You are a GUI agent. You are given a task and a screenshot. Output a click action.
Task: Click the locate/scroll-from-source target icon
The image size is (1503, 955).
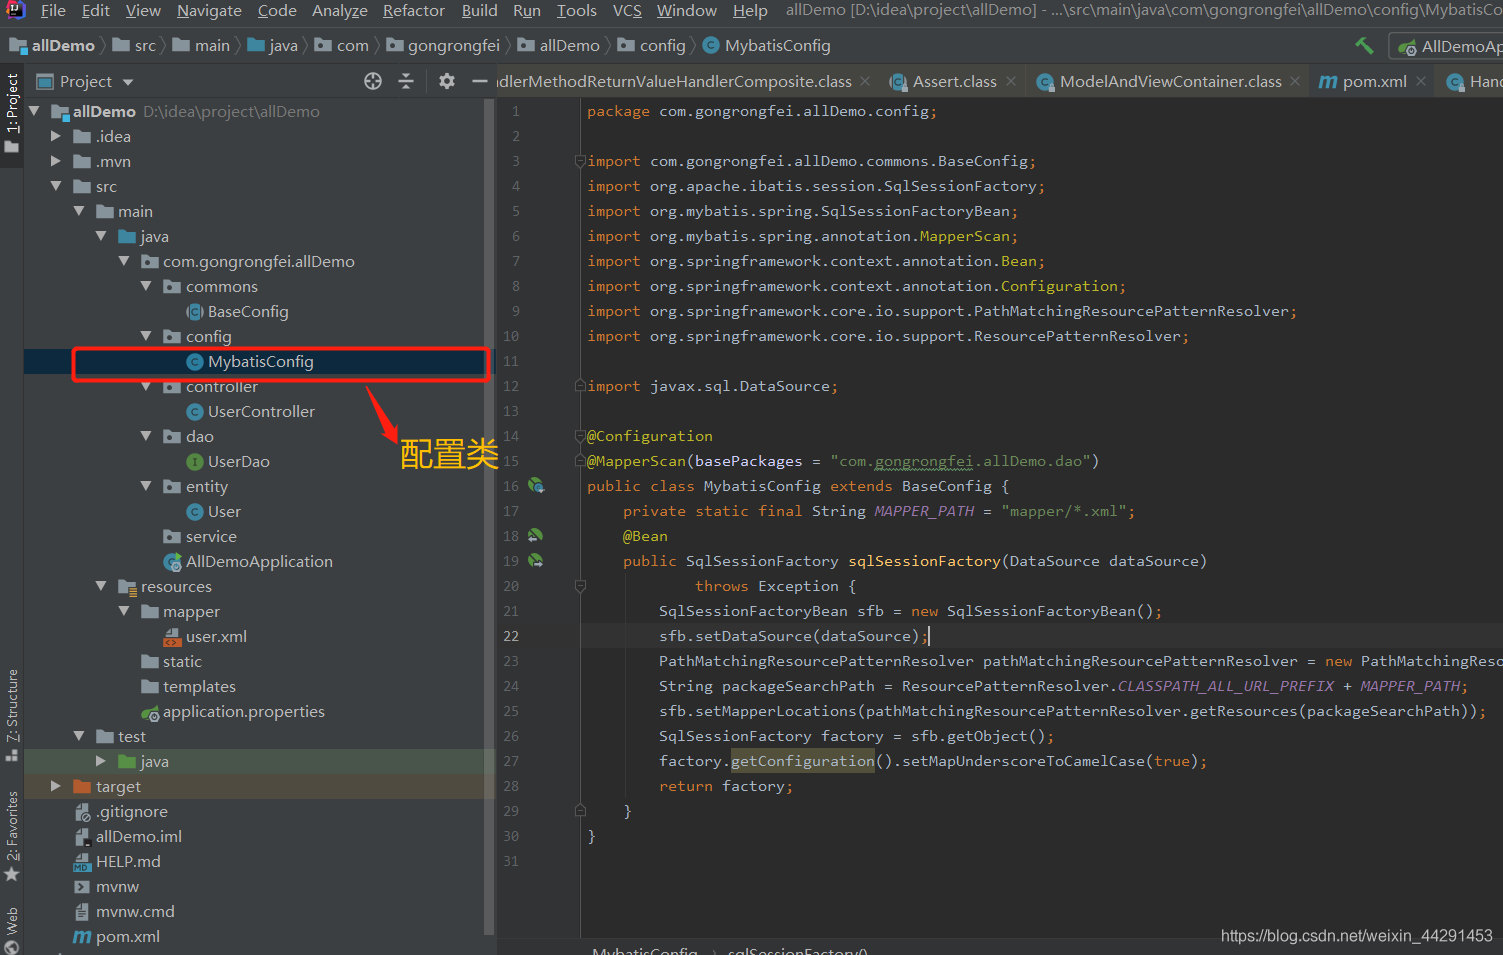point(373,81)
